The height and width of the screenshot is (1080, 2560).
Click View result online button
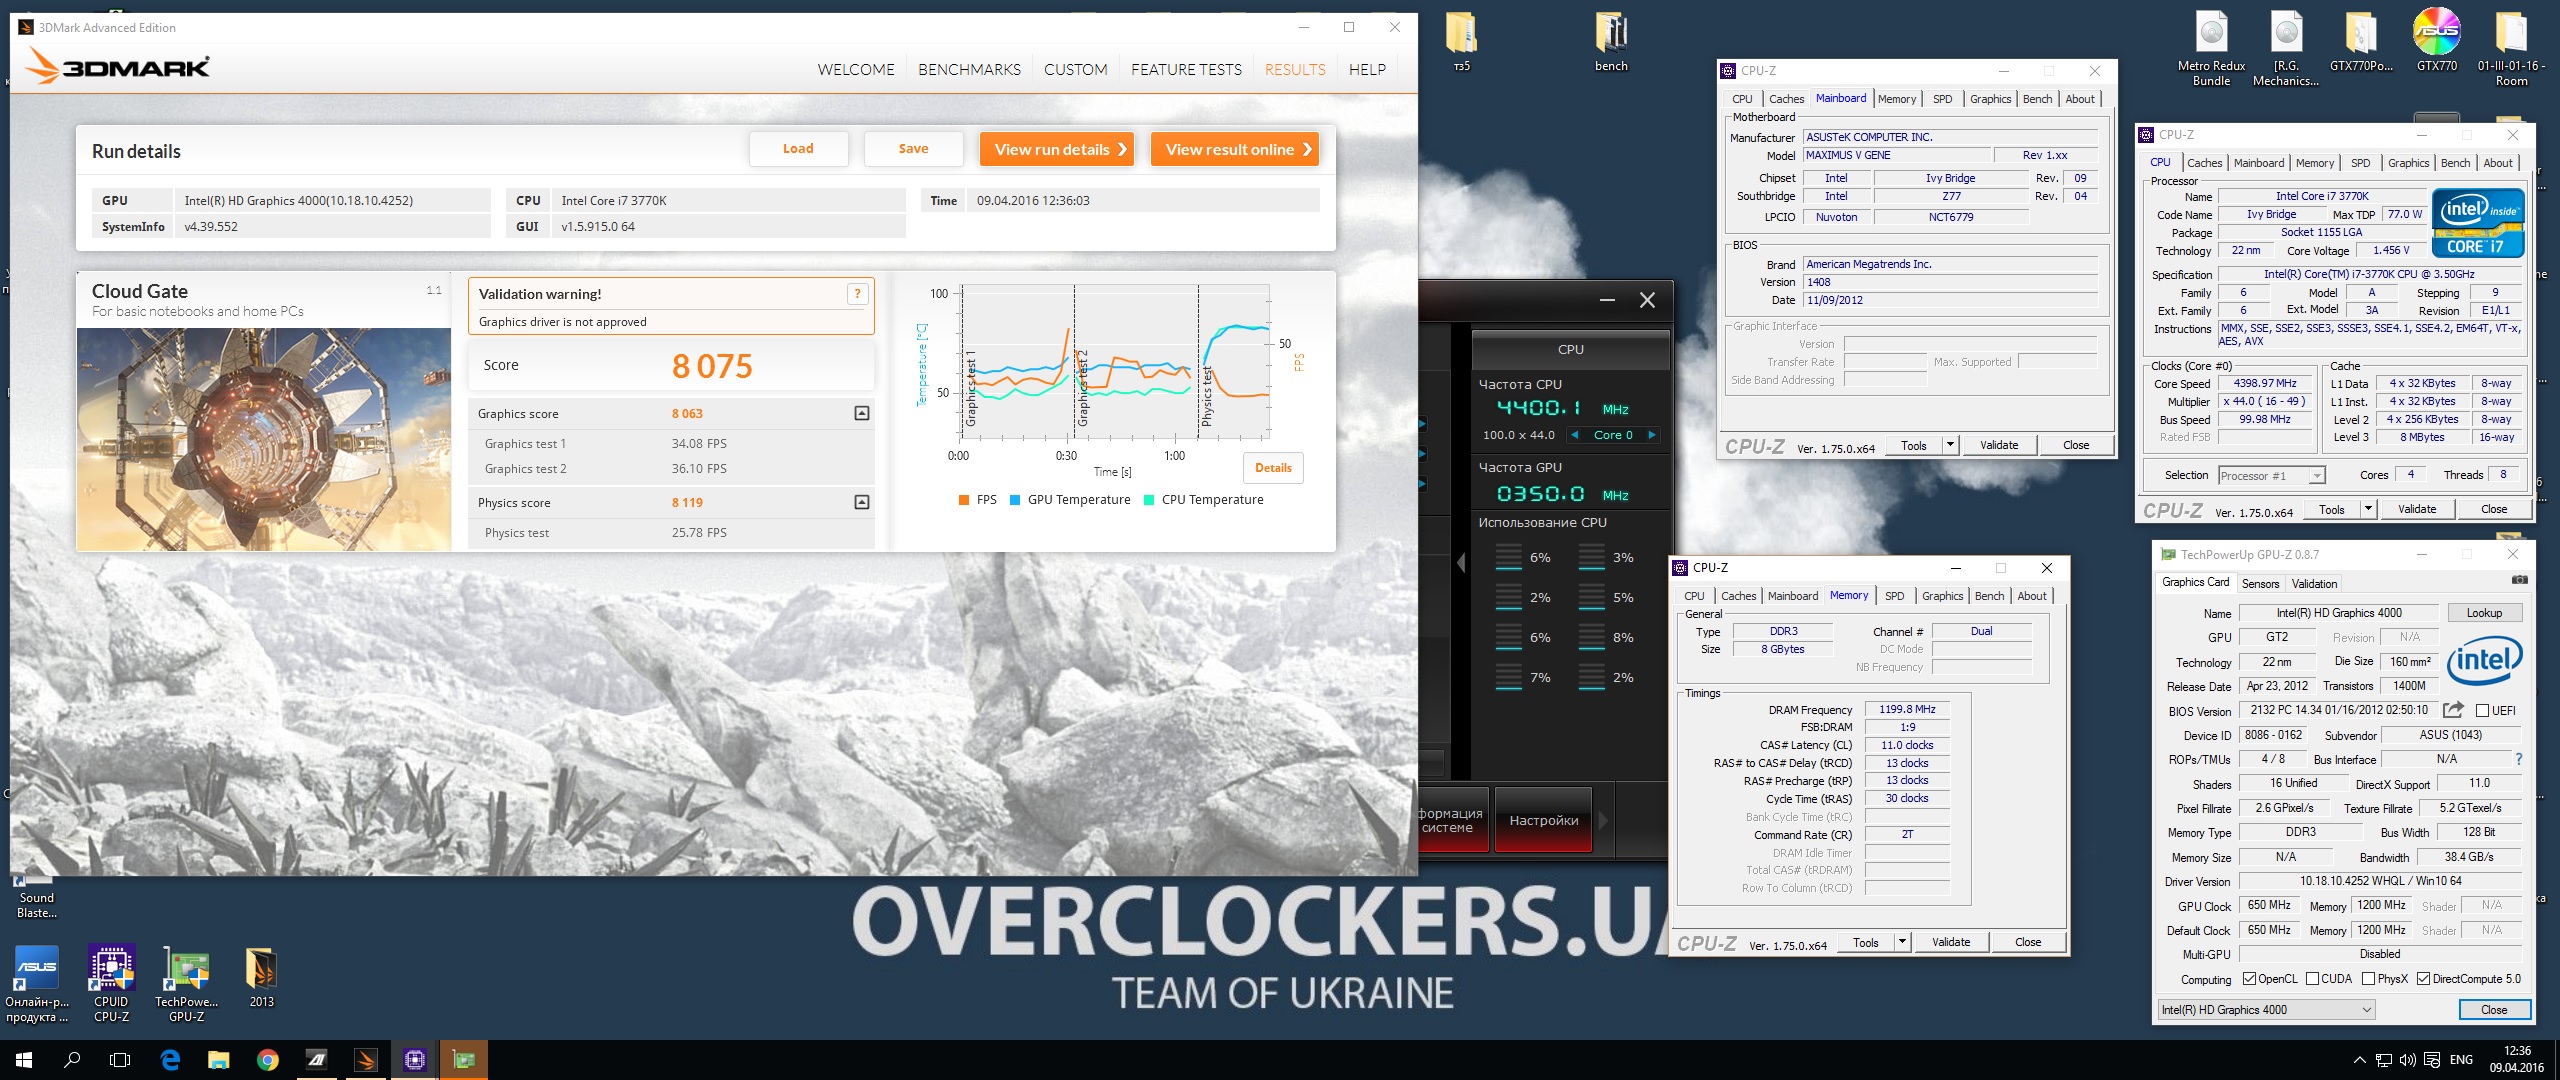coord(1235,149)
